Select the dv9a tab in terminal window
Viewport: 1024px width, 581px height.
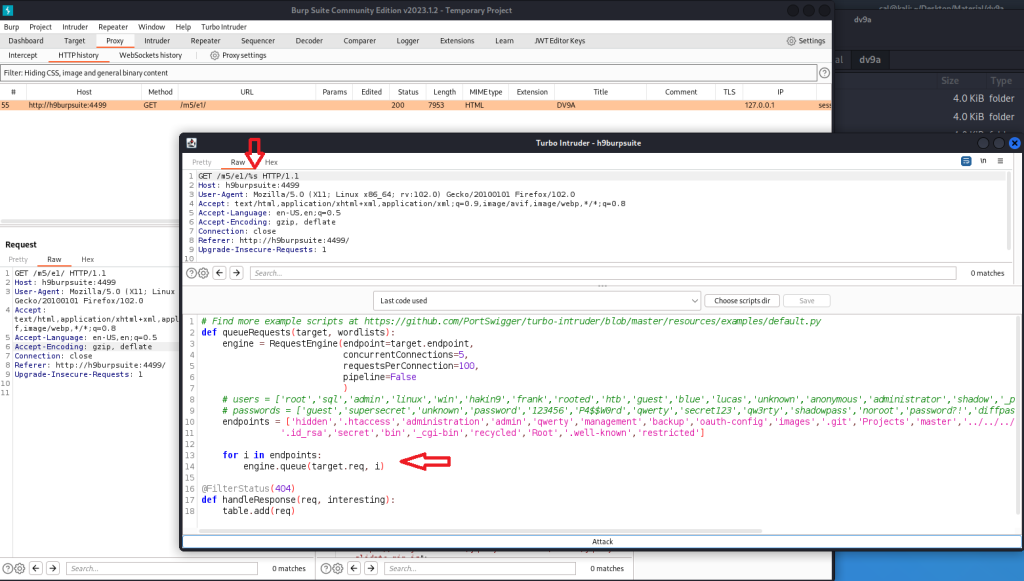point(870,59)
